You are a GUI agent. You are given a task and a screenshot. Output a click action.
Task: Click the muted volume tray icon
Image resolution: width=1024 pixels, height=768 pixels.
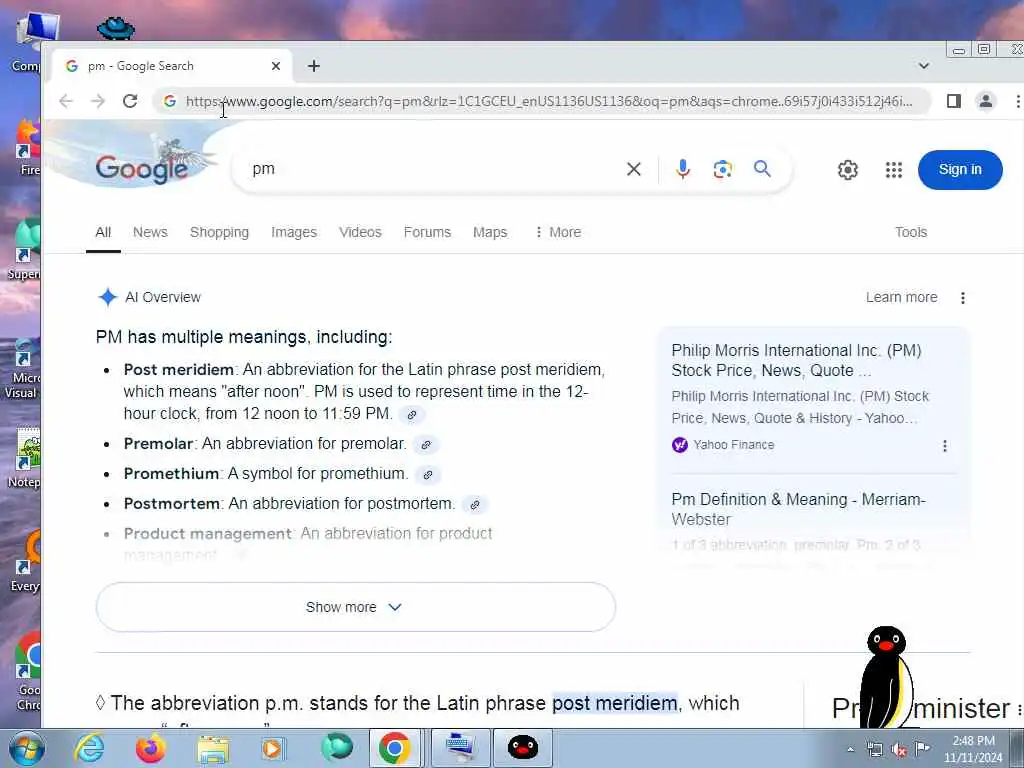click(x=899, y=750)
